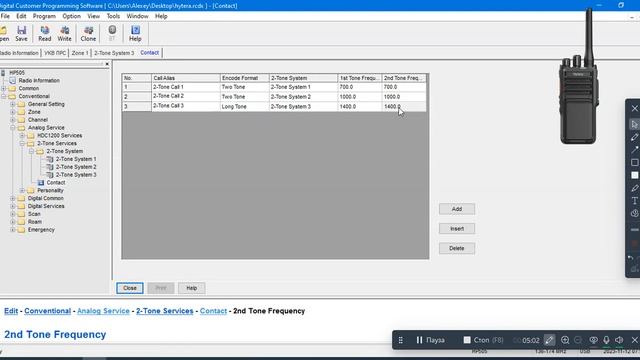This screenshot has height=360, width=640.
Task: Select the highlighter marker tool
Action: pos(634,188)
